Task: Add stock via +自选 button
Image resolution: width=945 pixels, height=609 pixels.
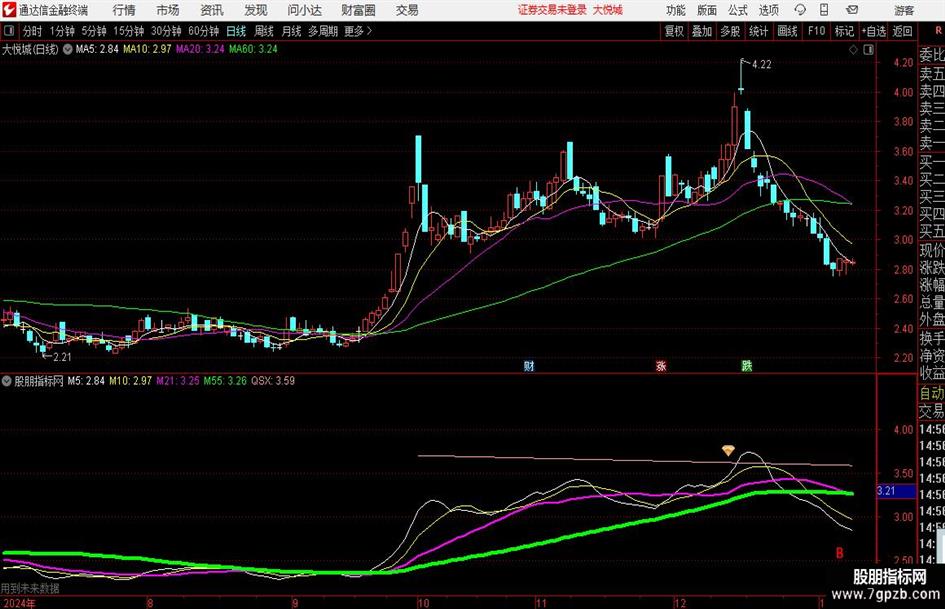Action: click(874, 31)
